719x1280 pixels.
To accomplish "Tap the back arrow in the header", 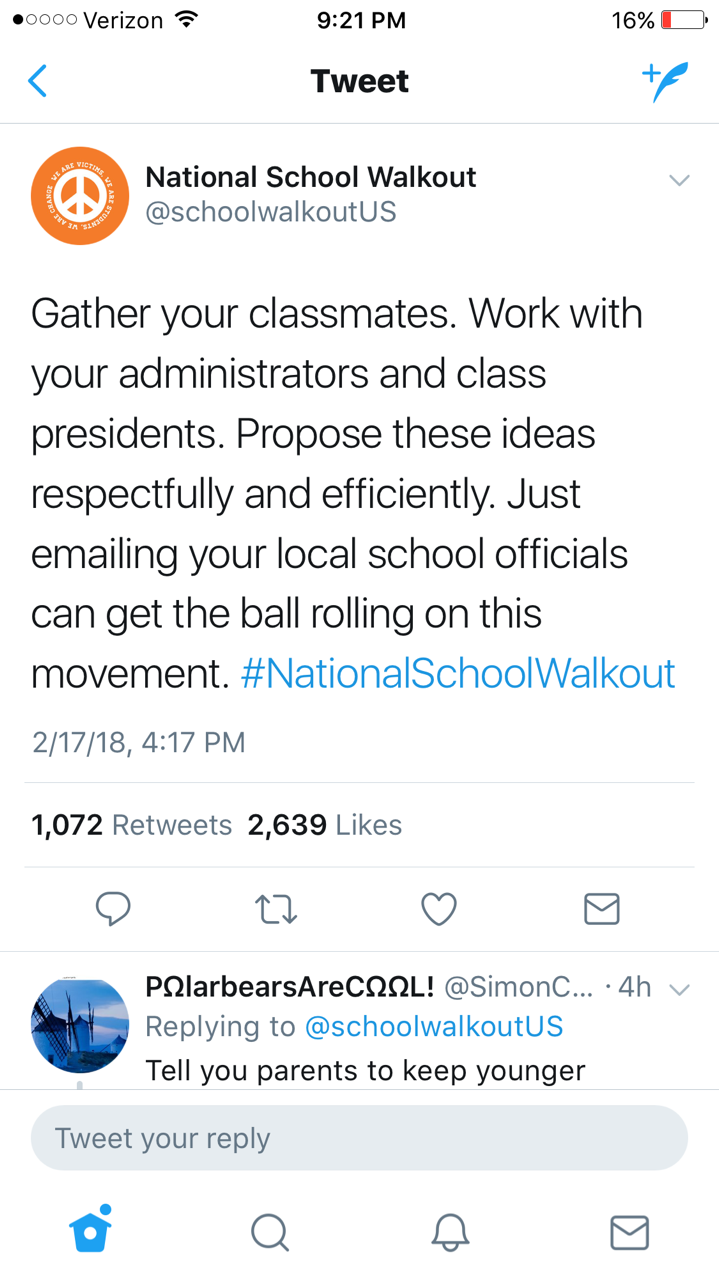I will coord(38,81).
